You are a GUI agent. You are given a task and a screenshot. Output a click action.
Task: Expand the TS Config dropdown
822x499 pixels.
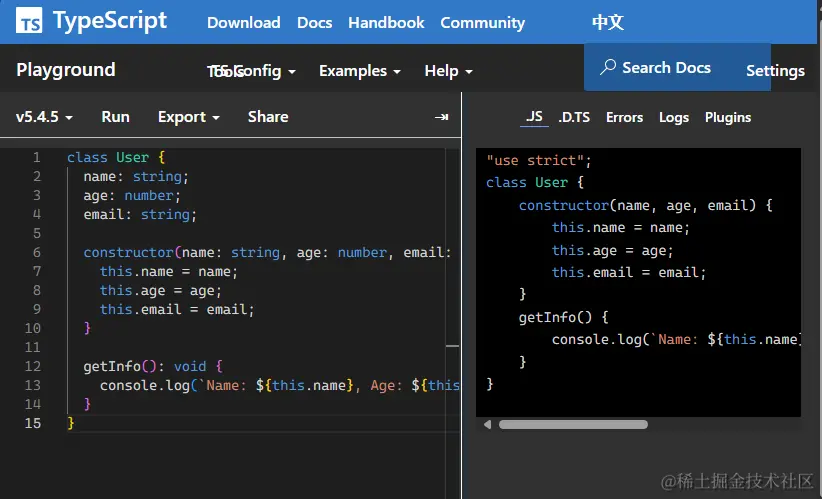[252, 71]
